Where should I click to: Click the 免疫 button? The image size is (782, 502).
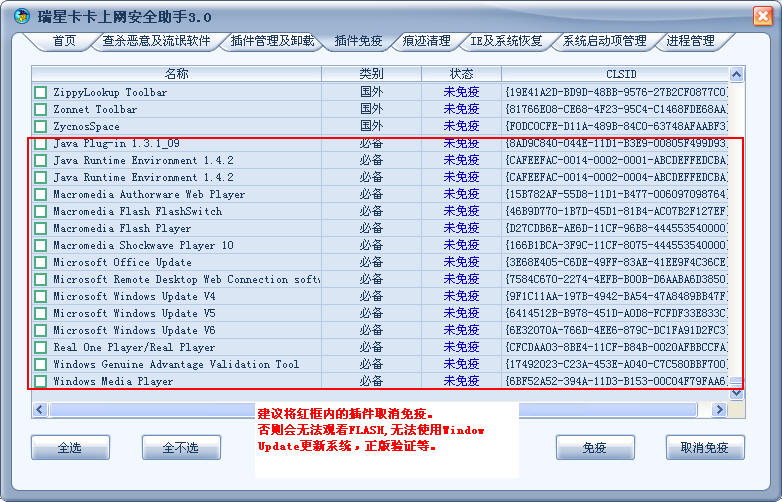(x=595, y=447)
